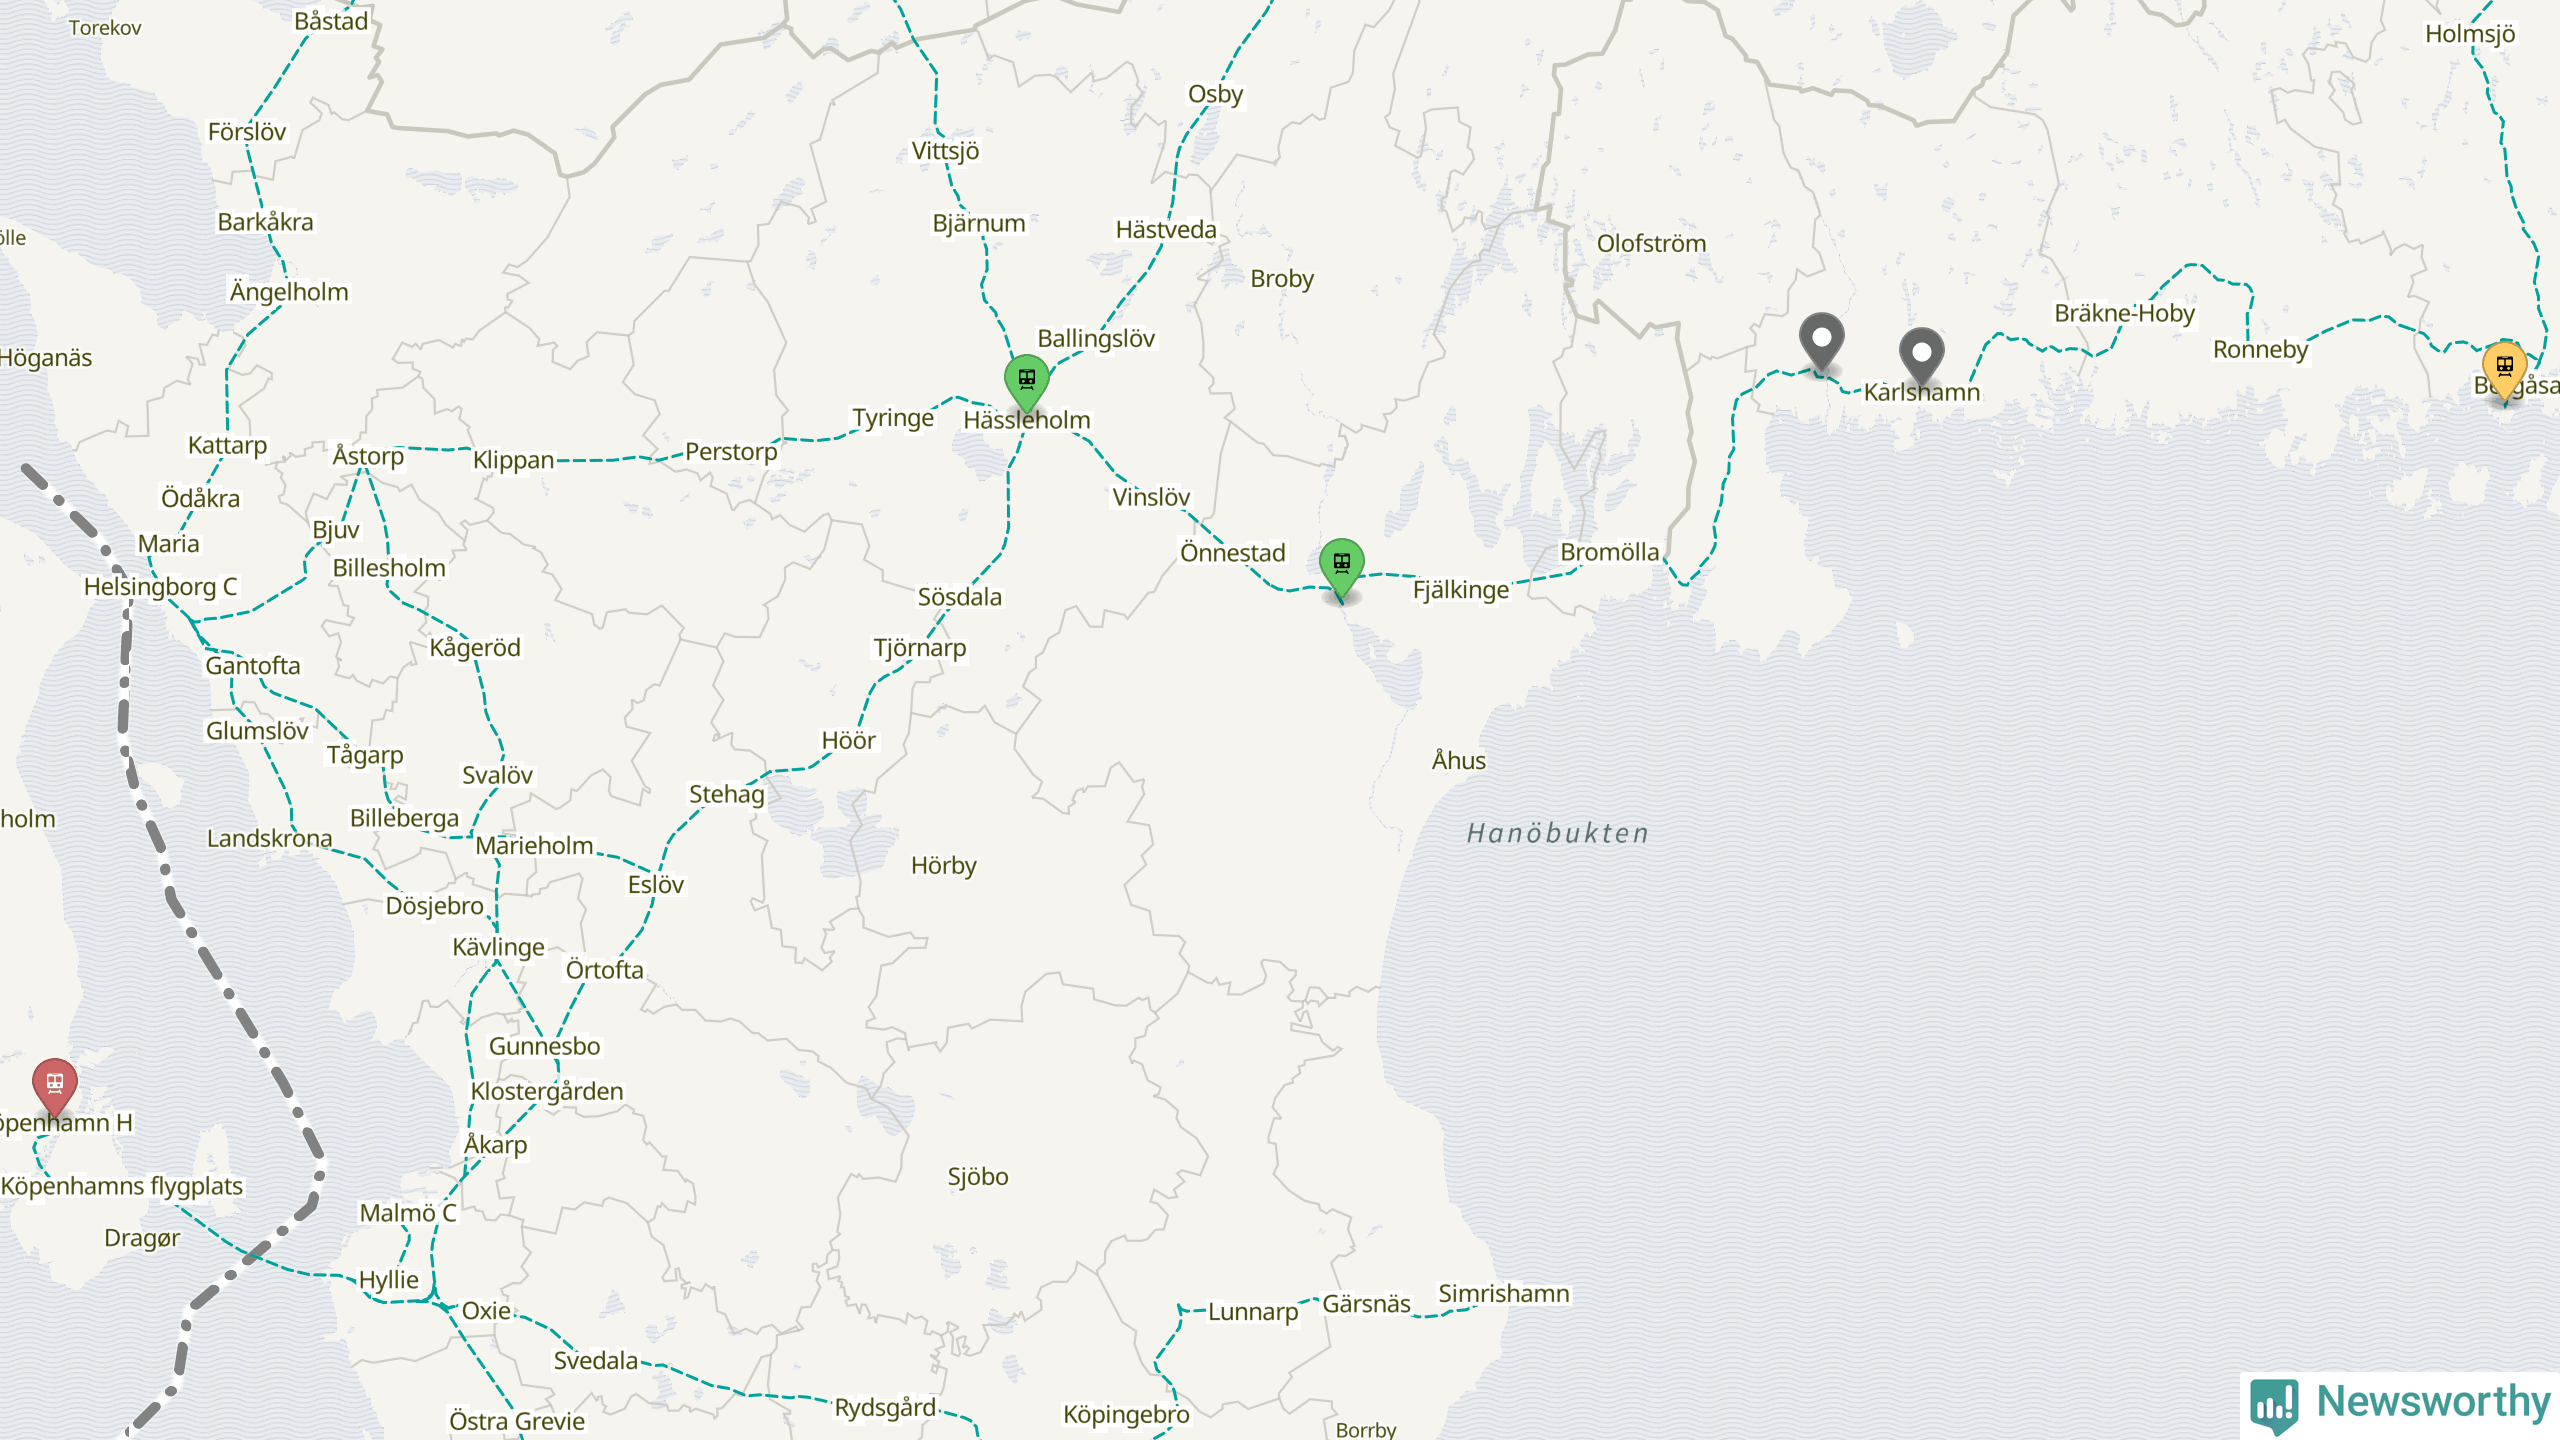The image size is (2560, 1440).
Task: Click the Hörby label
Action: (943, 866)
